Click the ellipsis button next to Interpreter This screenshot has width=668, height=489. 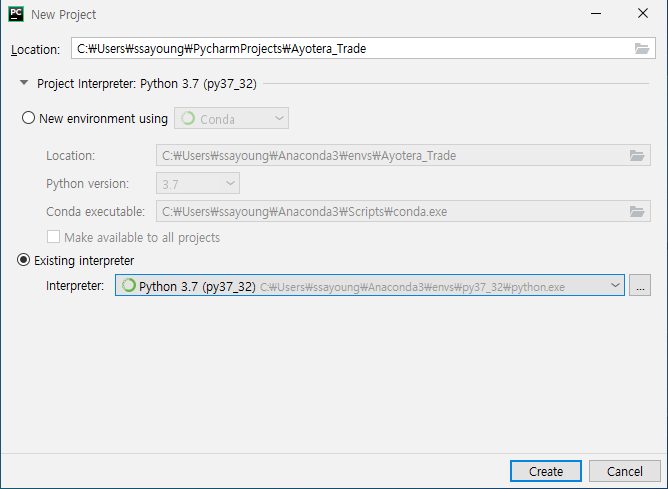tap(640, 285)
